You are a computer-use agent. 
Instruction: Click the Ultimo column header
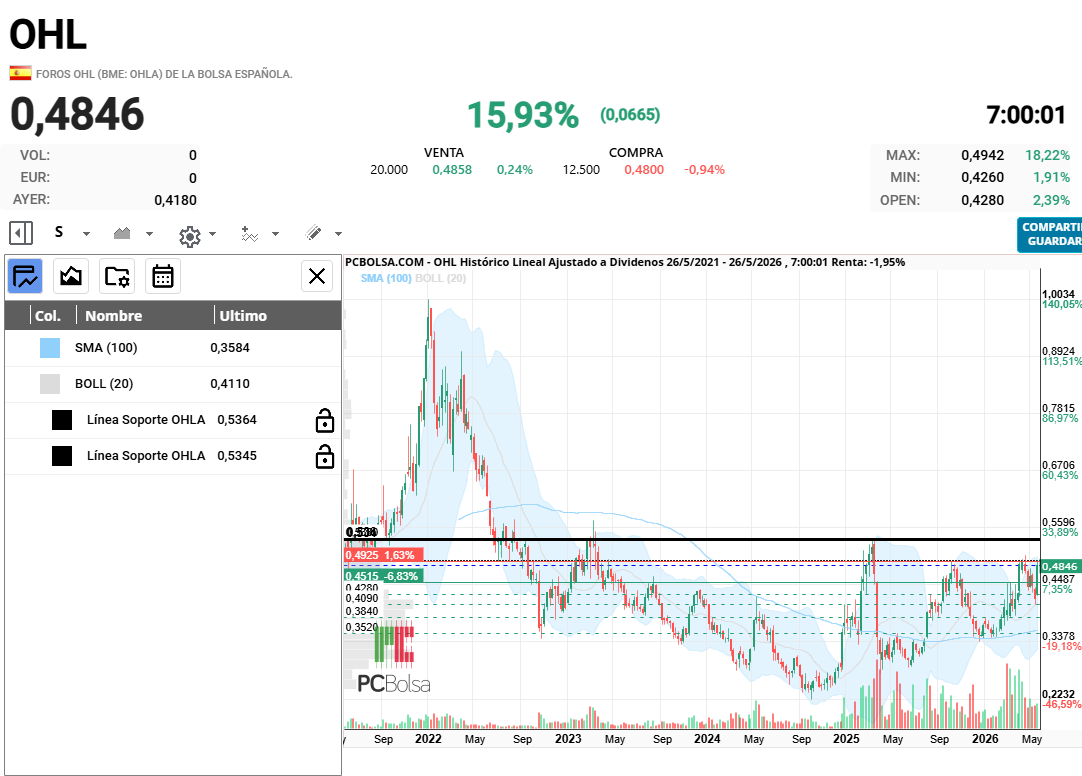(x=243, y=316)
